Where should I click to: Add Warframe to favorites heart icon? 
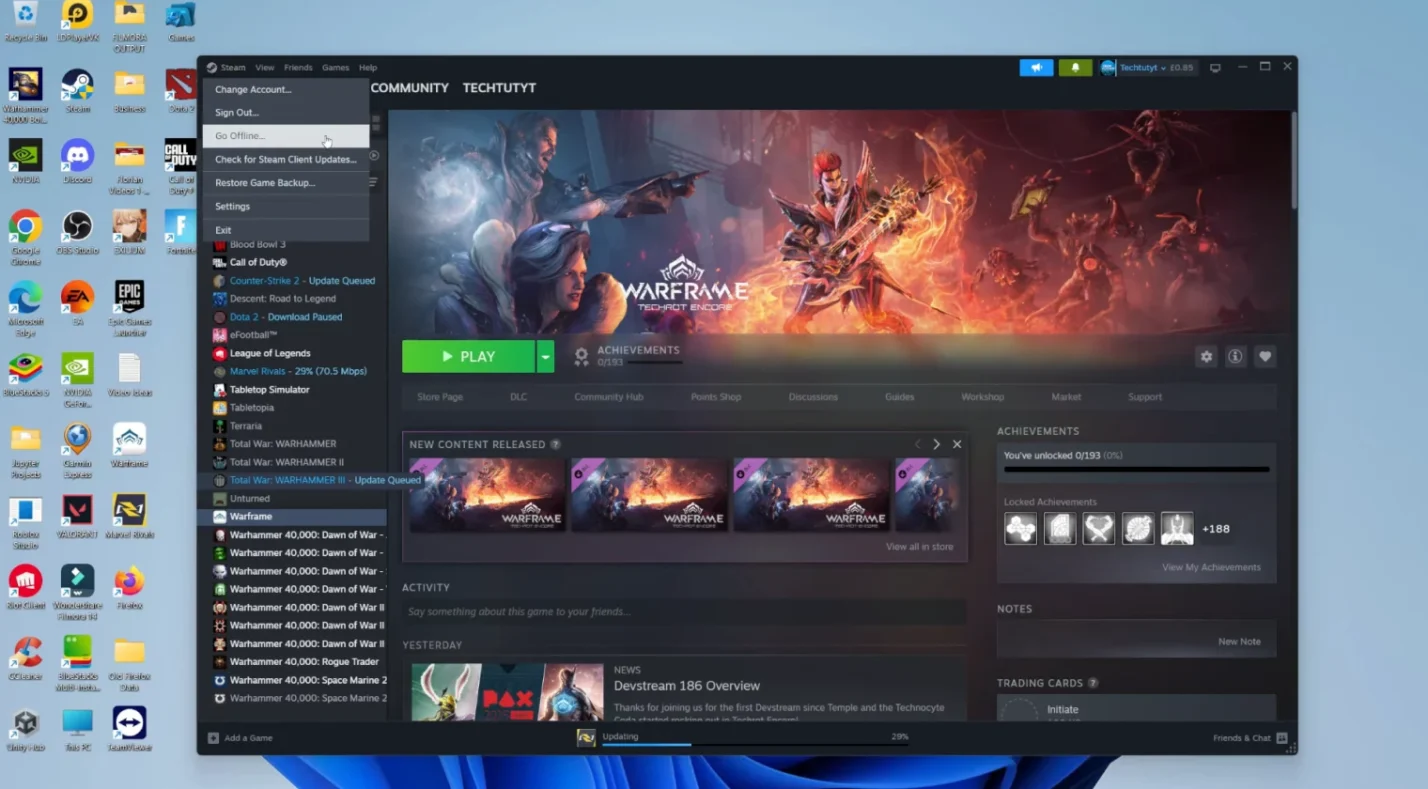1265,357
